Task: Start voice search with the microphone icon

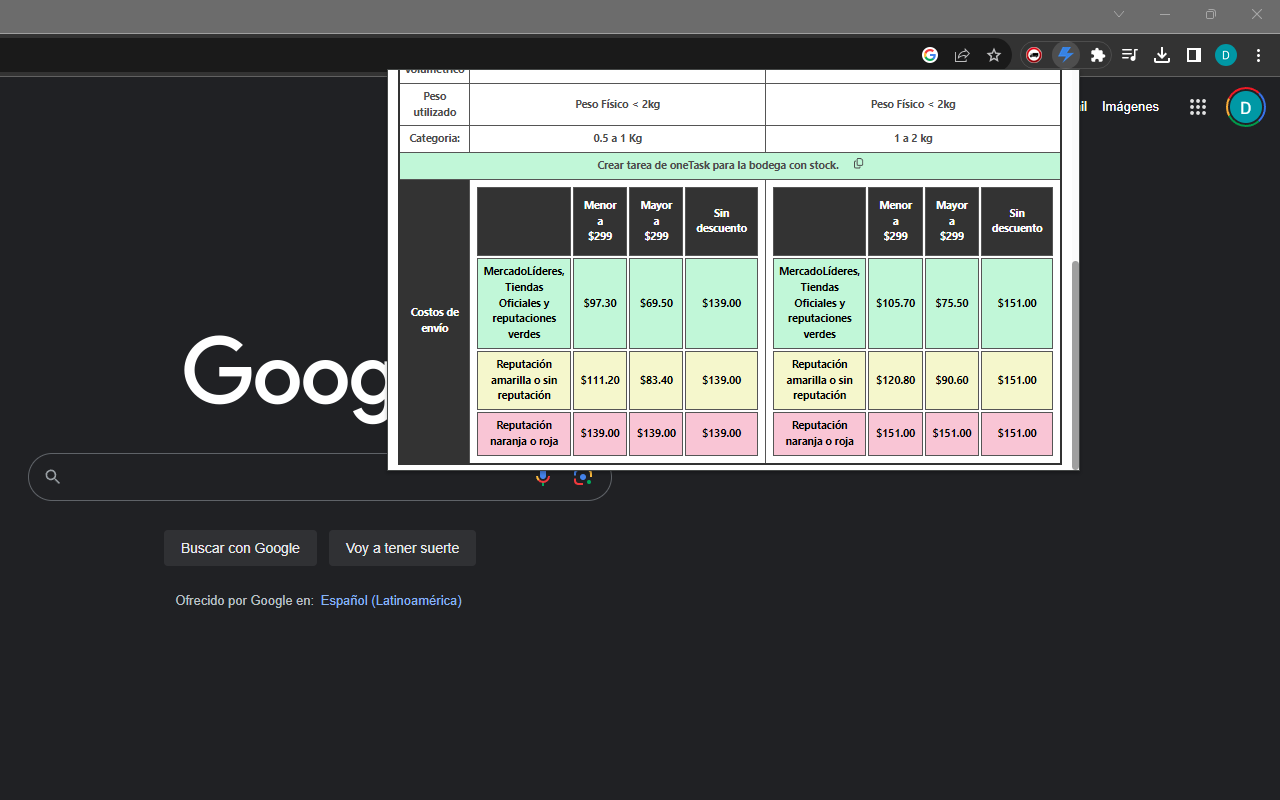Action: click(x=543, y=477)
